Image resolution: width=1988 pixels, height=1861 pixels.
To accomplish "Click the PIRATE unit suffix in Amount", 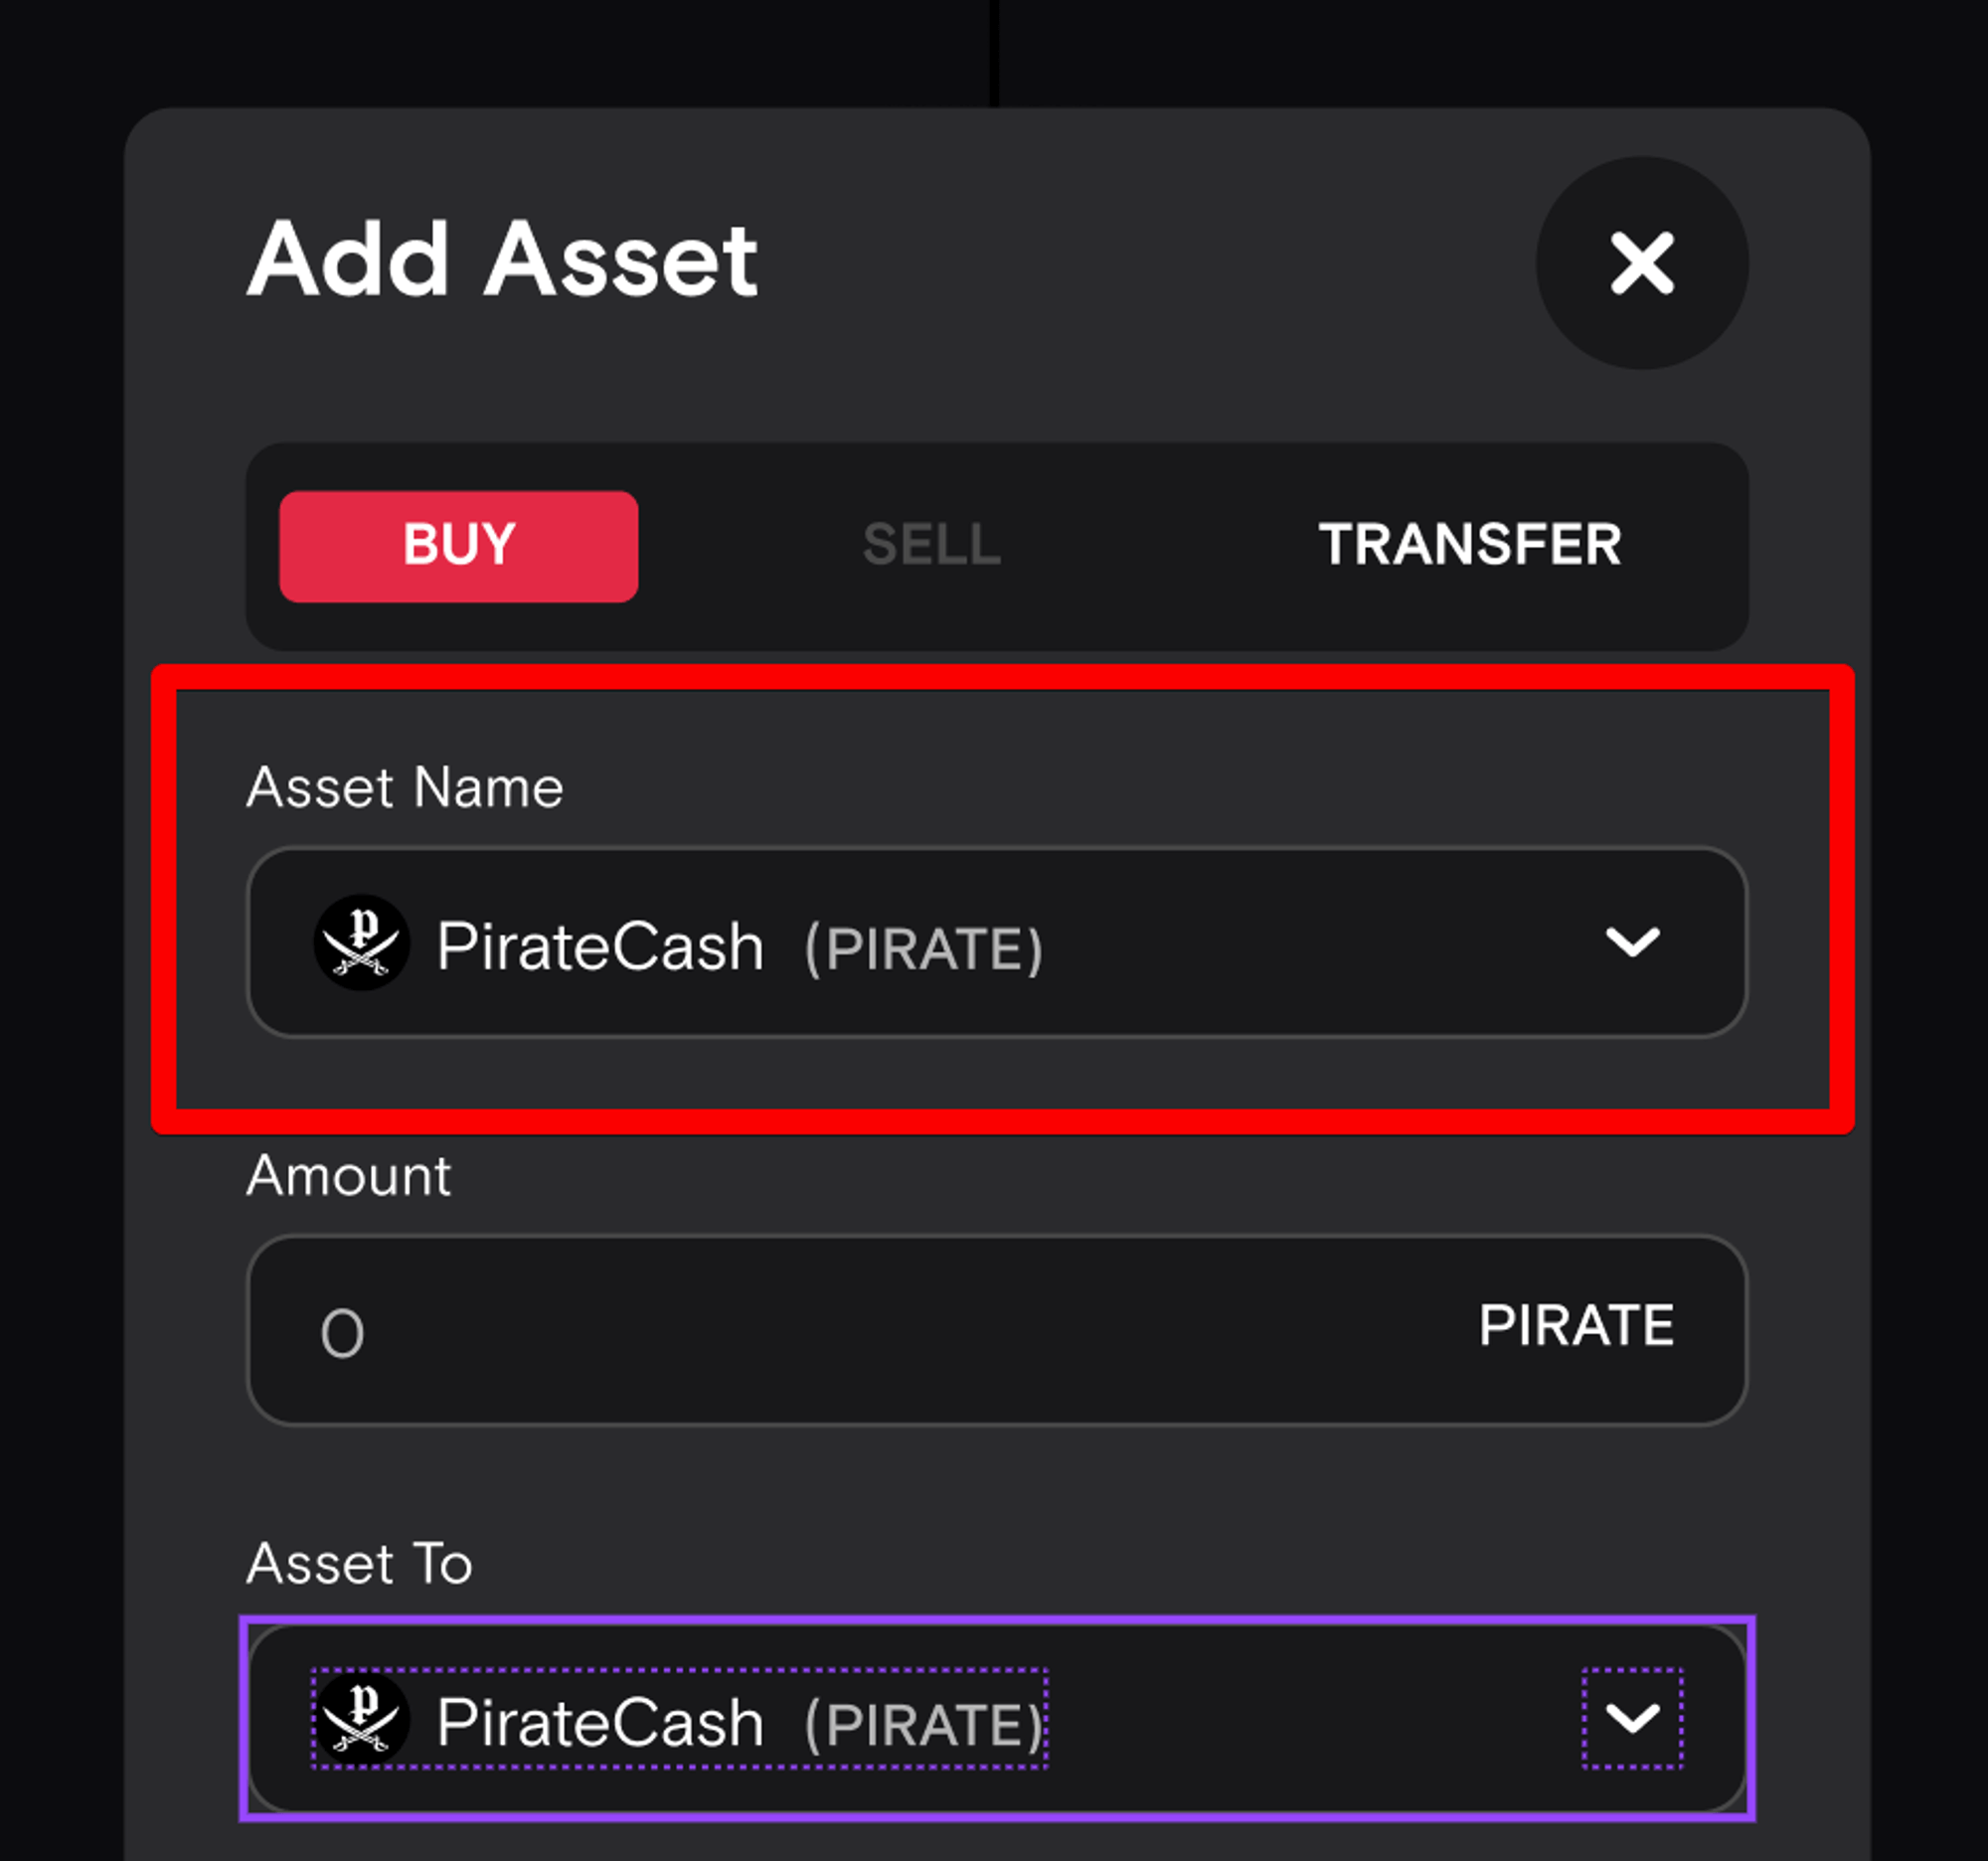I will pos(1575,1327).
